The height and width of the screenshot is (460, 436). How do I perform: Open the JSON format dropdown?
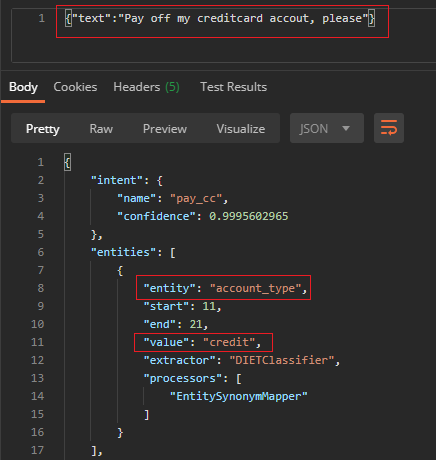pyautogui.click(x=327, y=128)
